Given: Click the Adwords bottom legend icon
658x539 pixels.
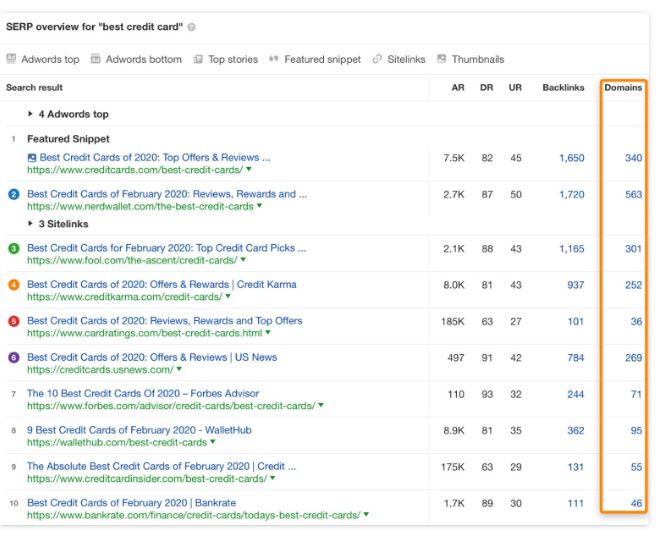Looking at the screenshot, I should coord(96,59).
